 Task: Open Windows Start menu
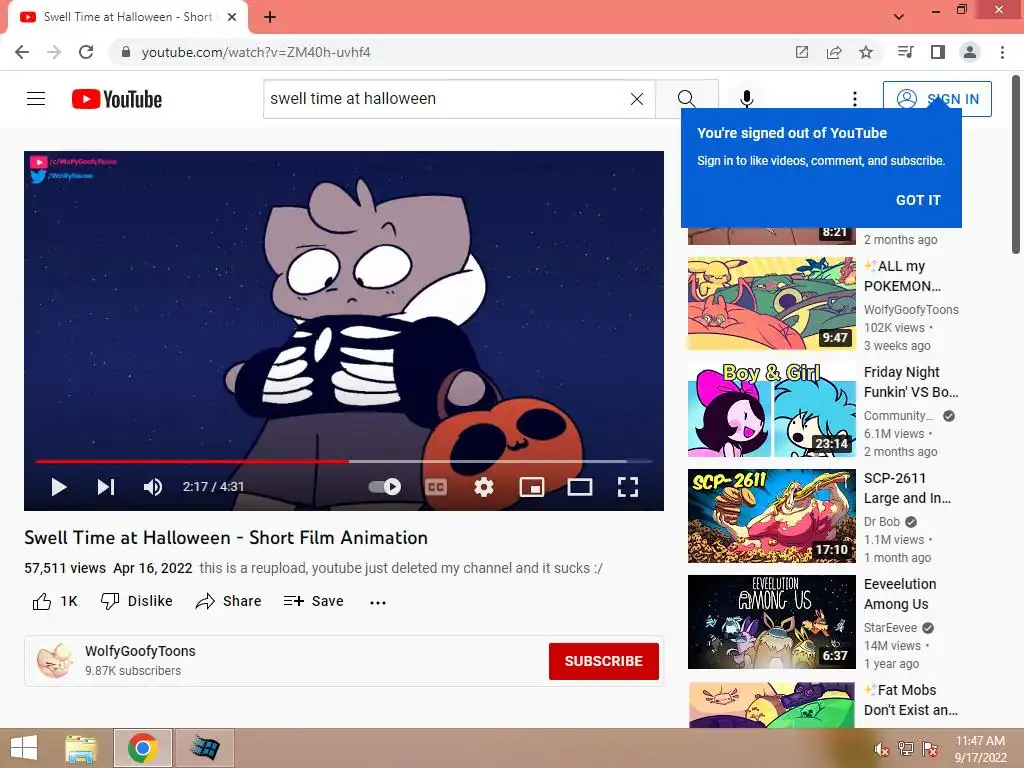tap(24, 748)
